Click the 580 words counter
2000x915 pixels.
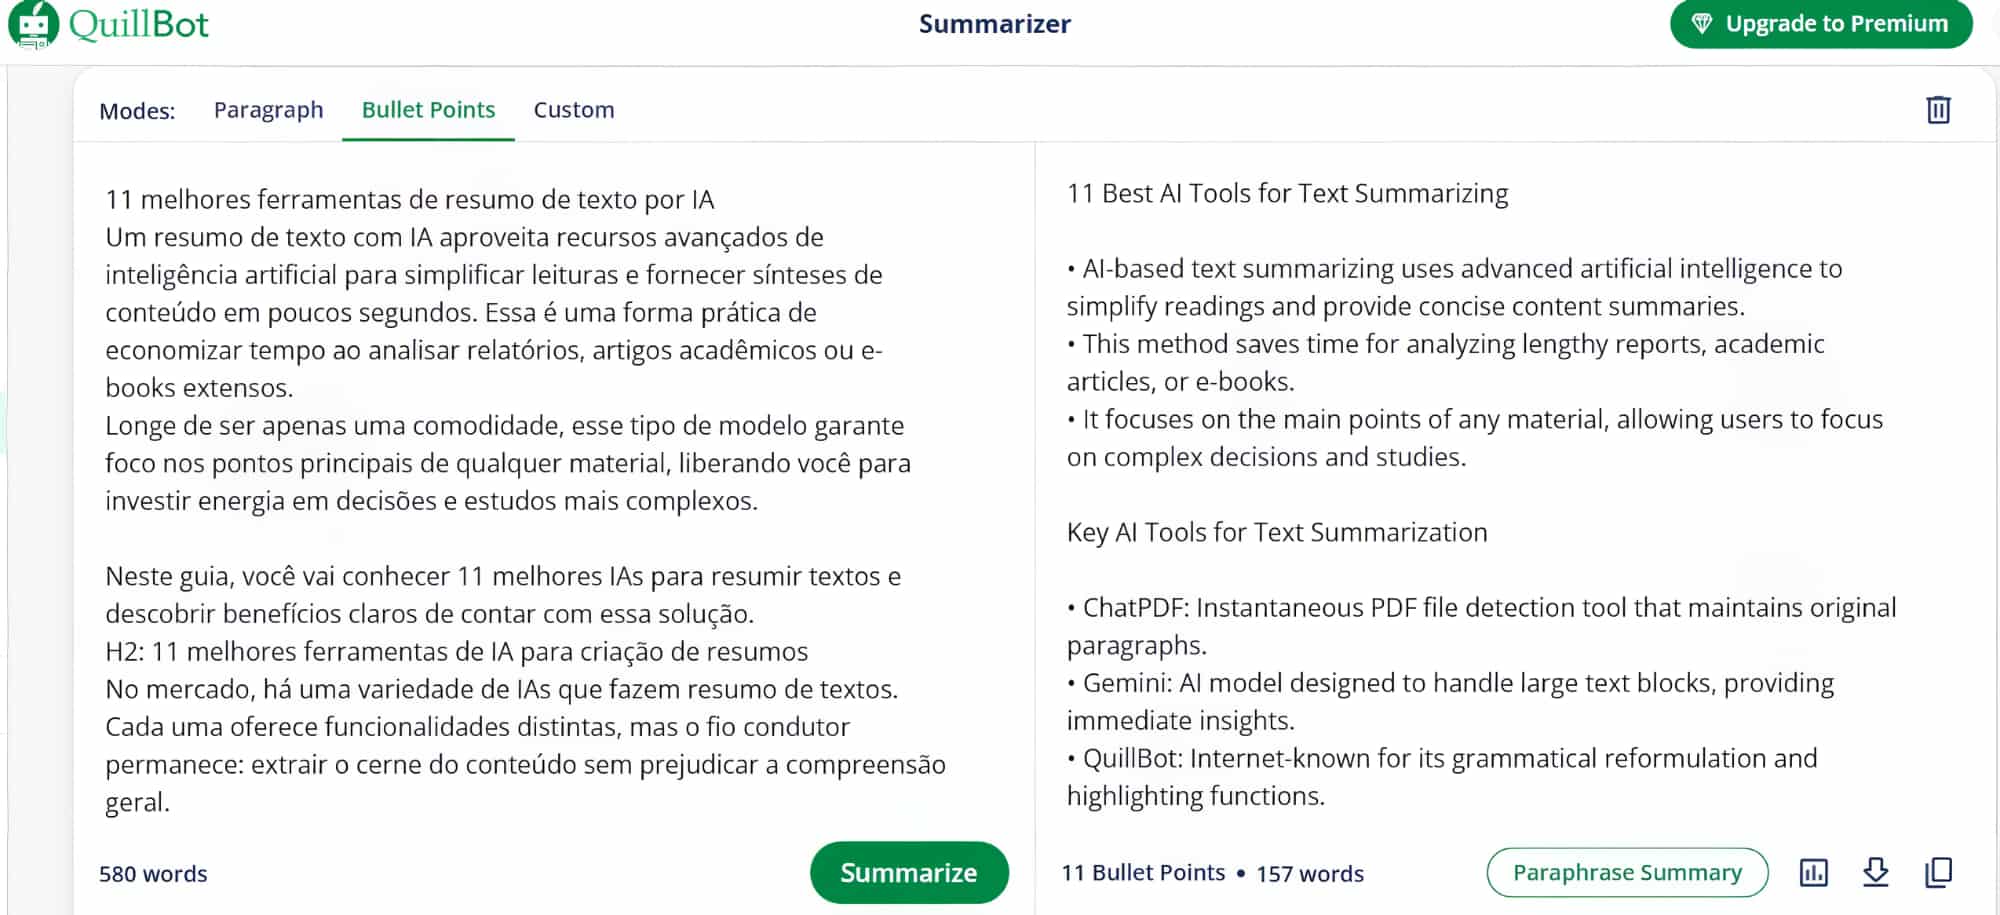pyautogui.click(x=153, y=874)
